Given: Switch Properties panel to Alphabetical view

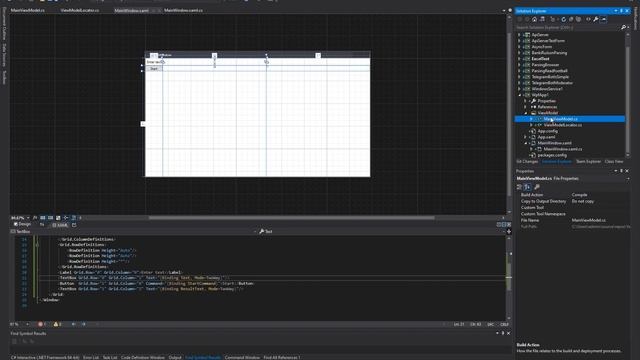Looking at the screenshot, I should pos(527,187).
